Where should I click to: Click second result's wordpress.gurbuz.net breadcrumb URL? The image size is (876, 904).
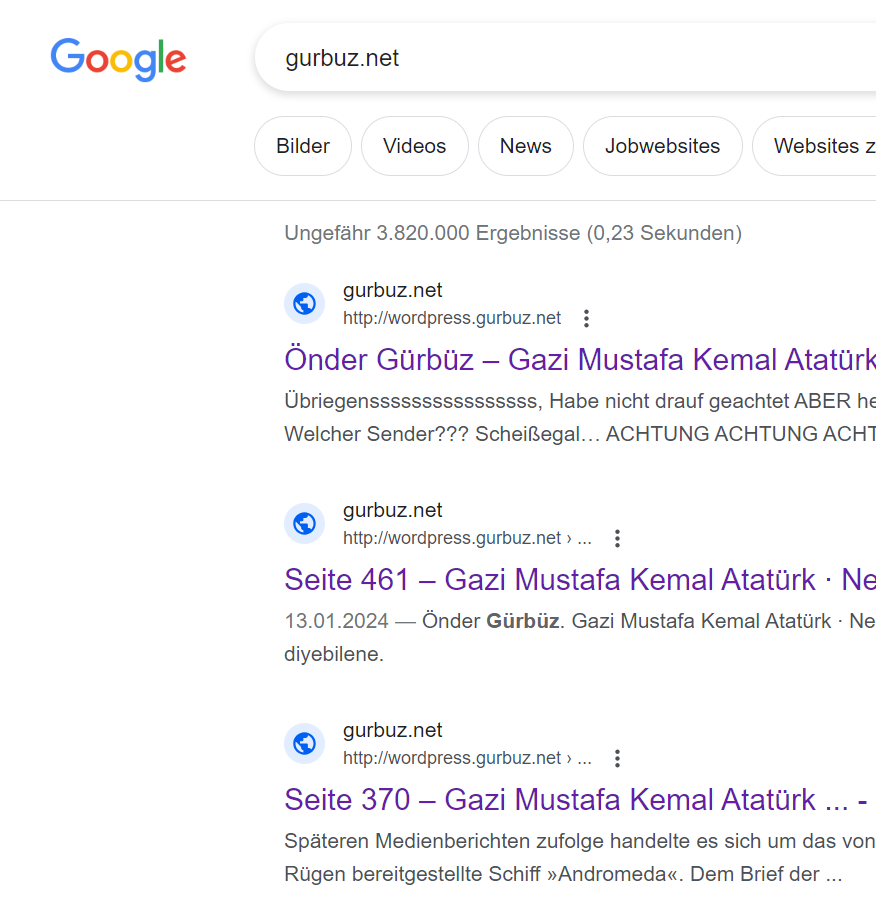point(452,539)
